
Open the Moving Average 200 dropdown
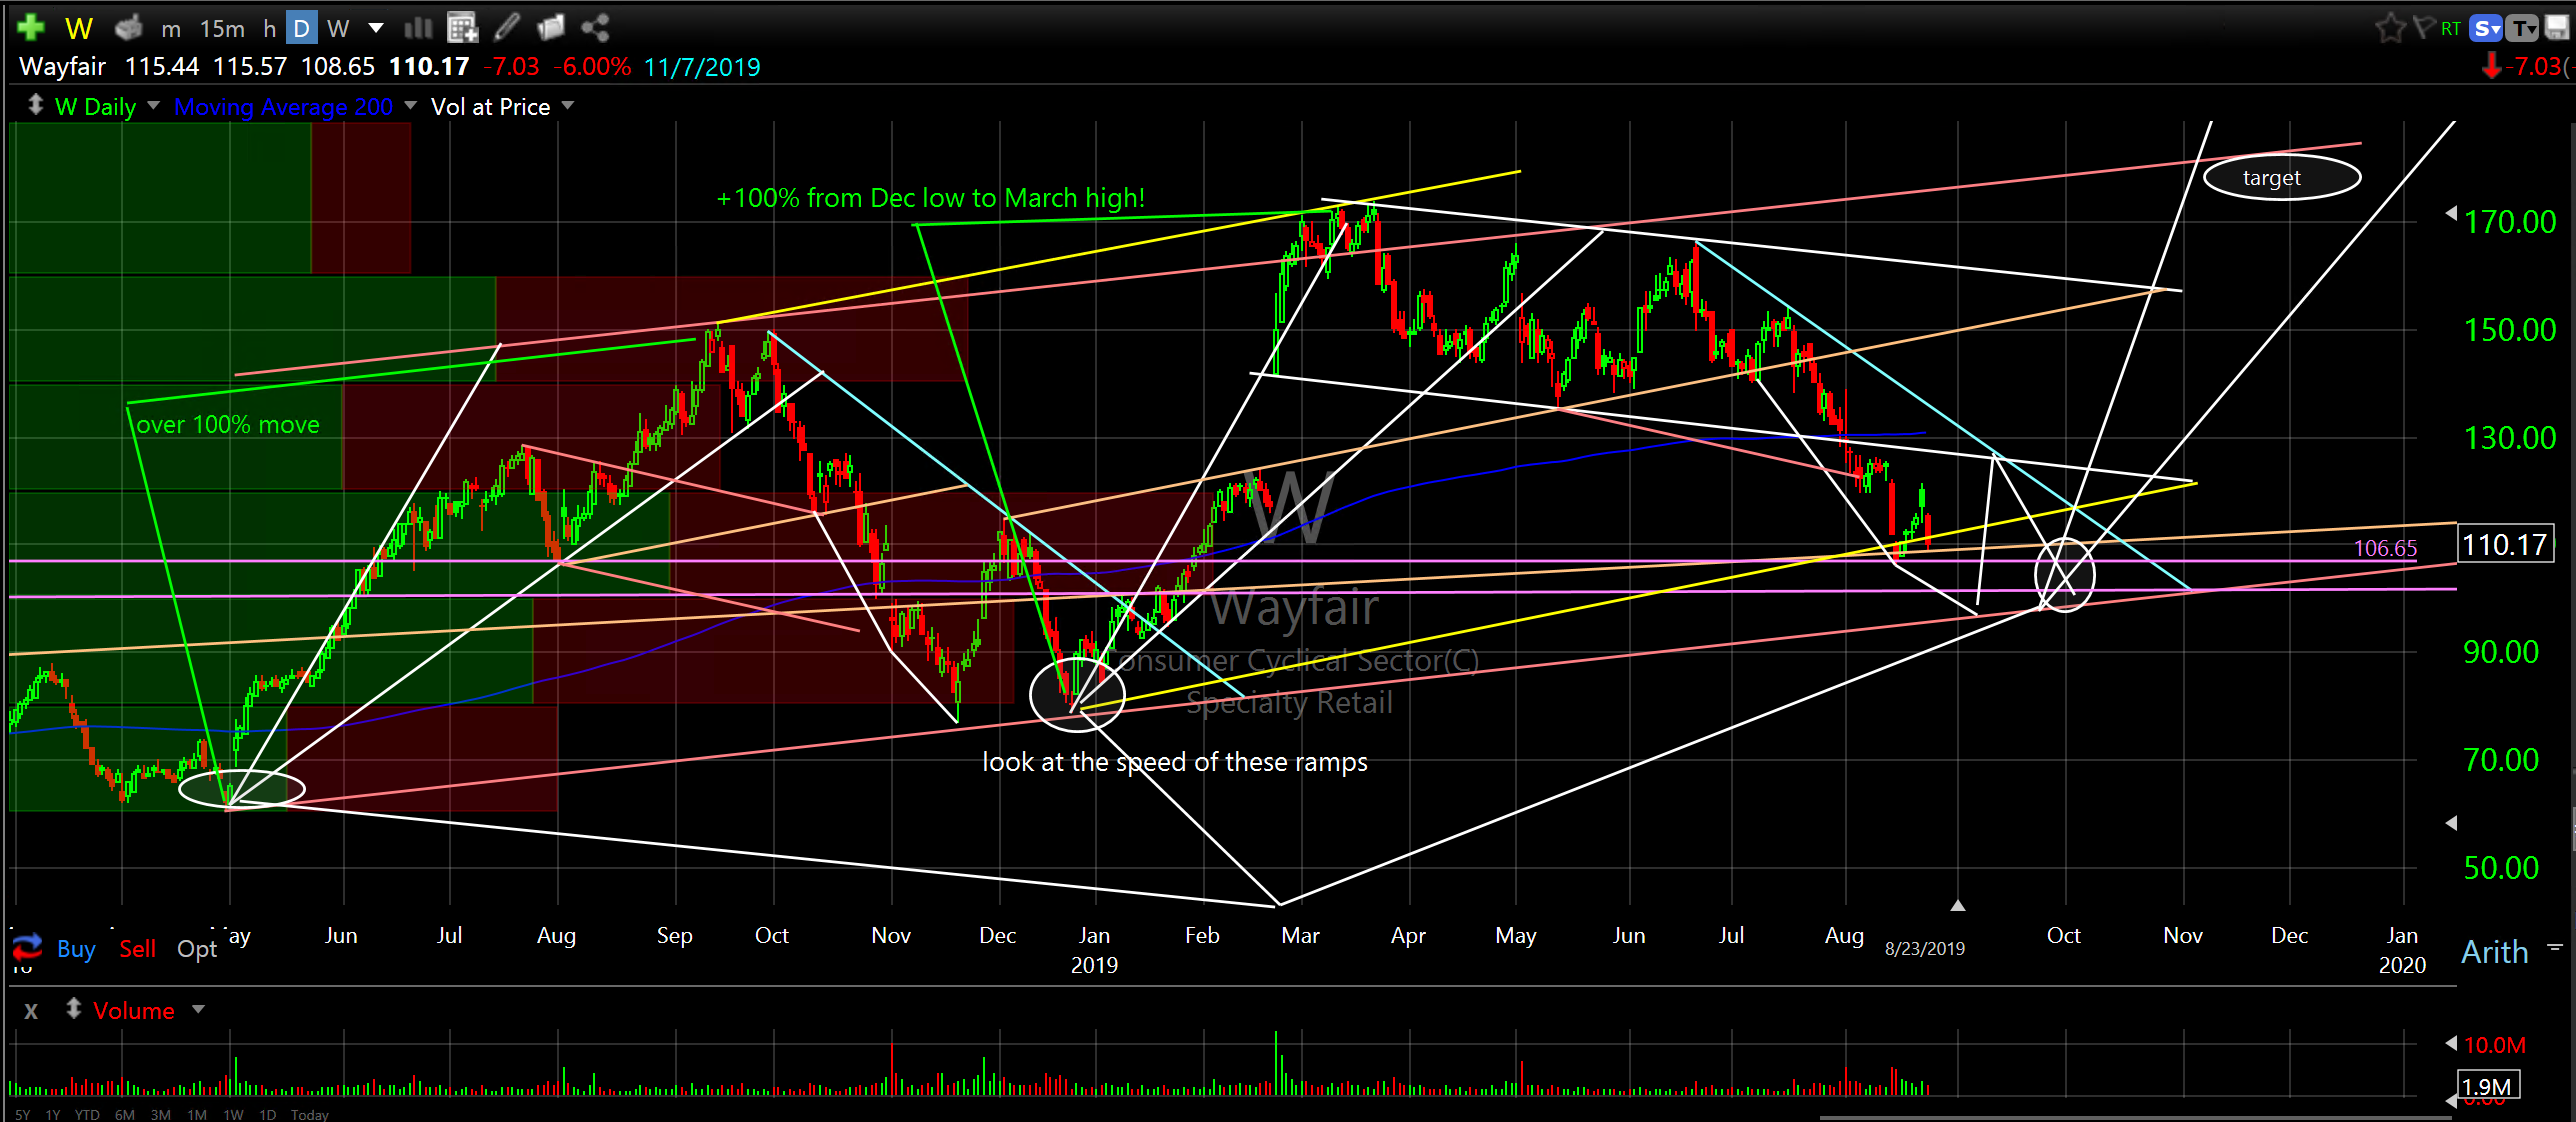[410, 106]
